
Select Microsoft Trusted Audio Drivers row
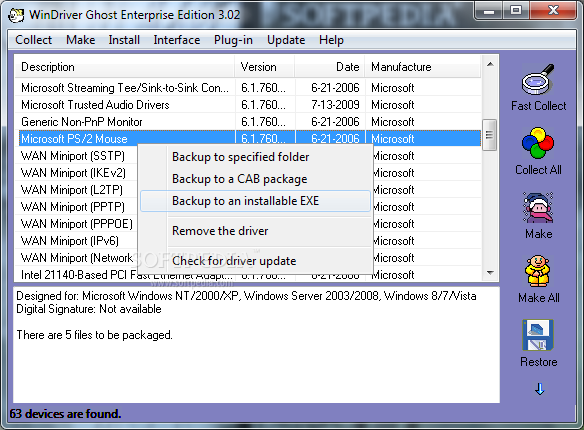(248, 105)
